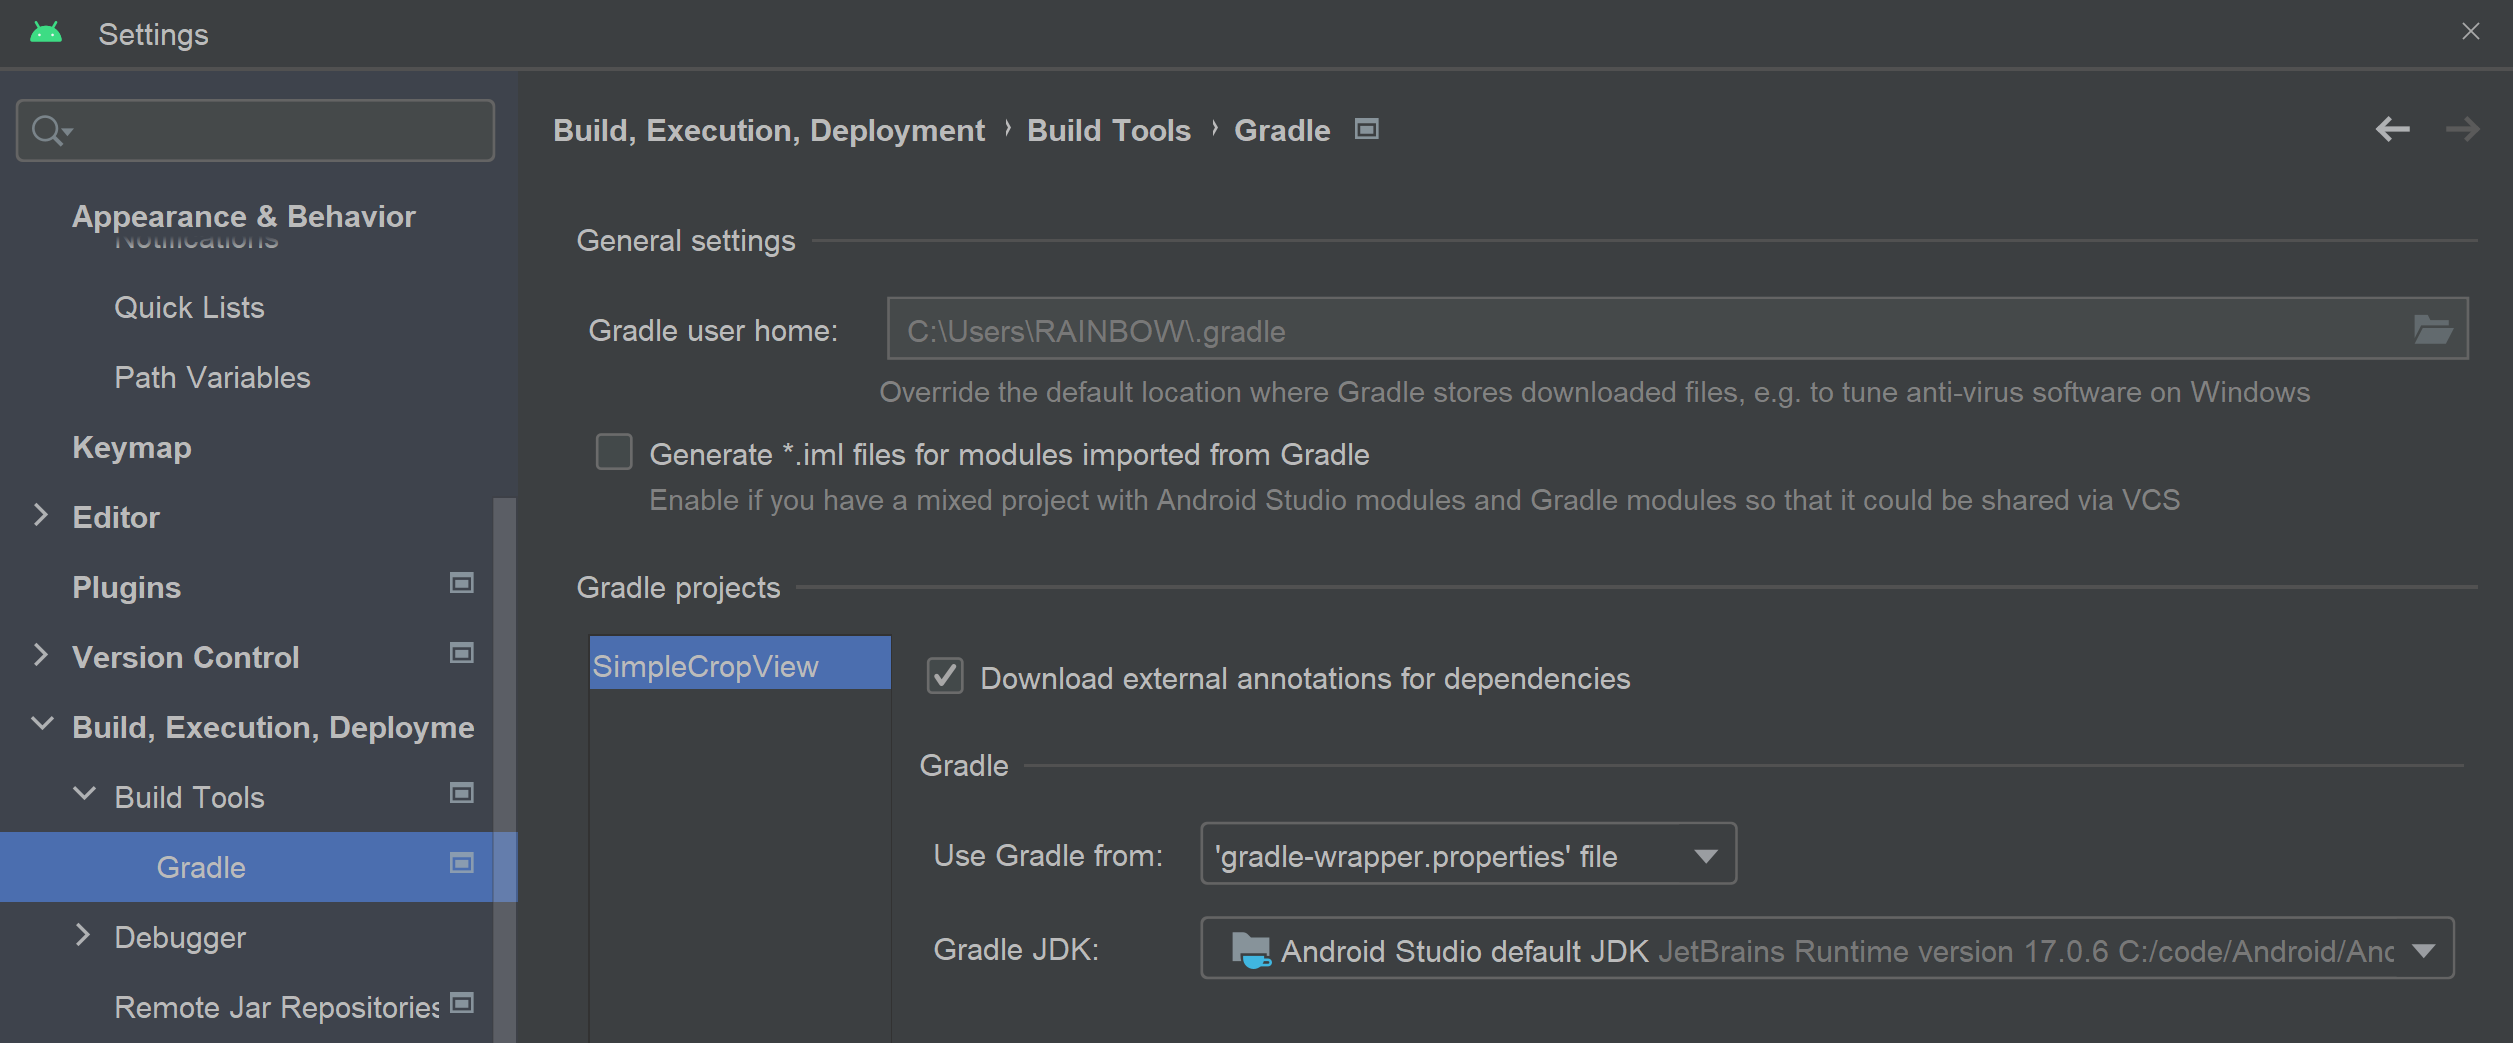Select the Debugger settings item

coord(180,938)
